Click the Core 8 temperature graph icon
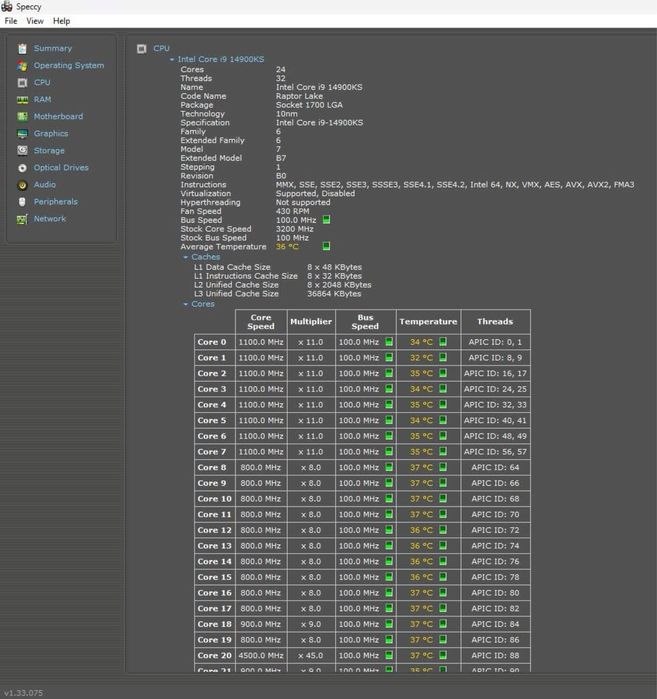Viewport: 657px width, 699px height. click(x=443, y=467)
